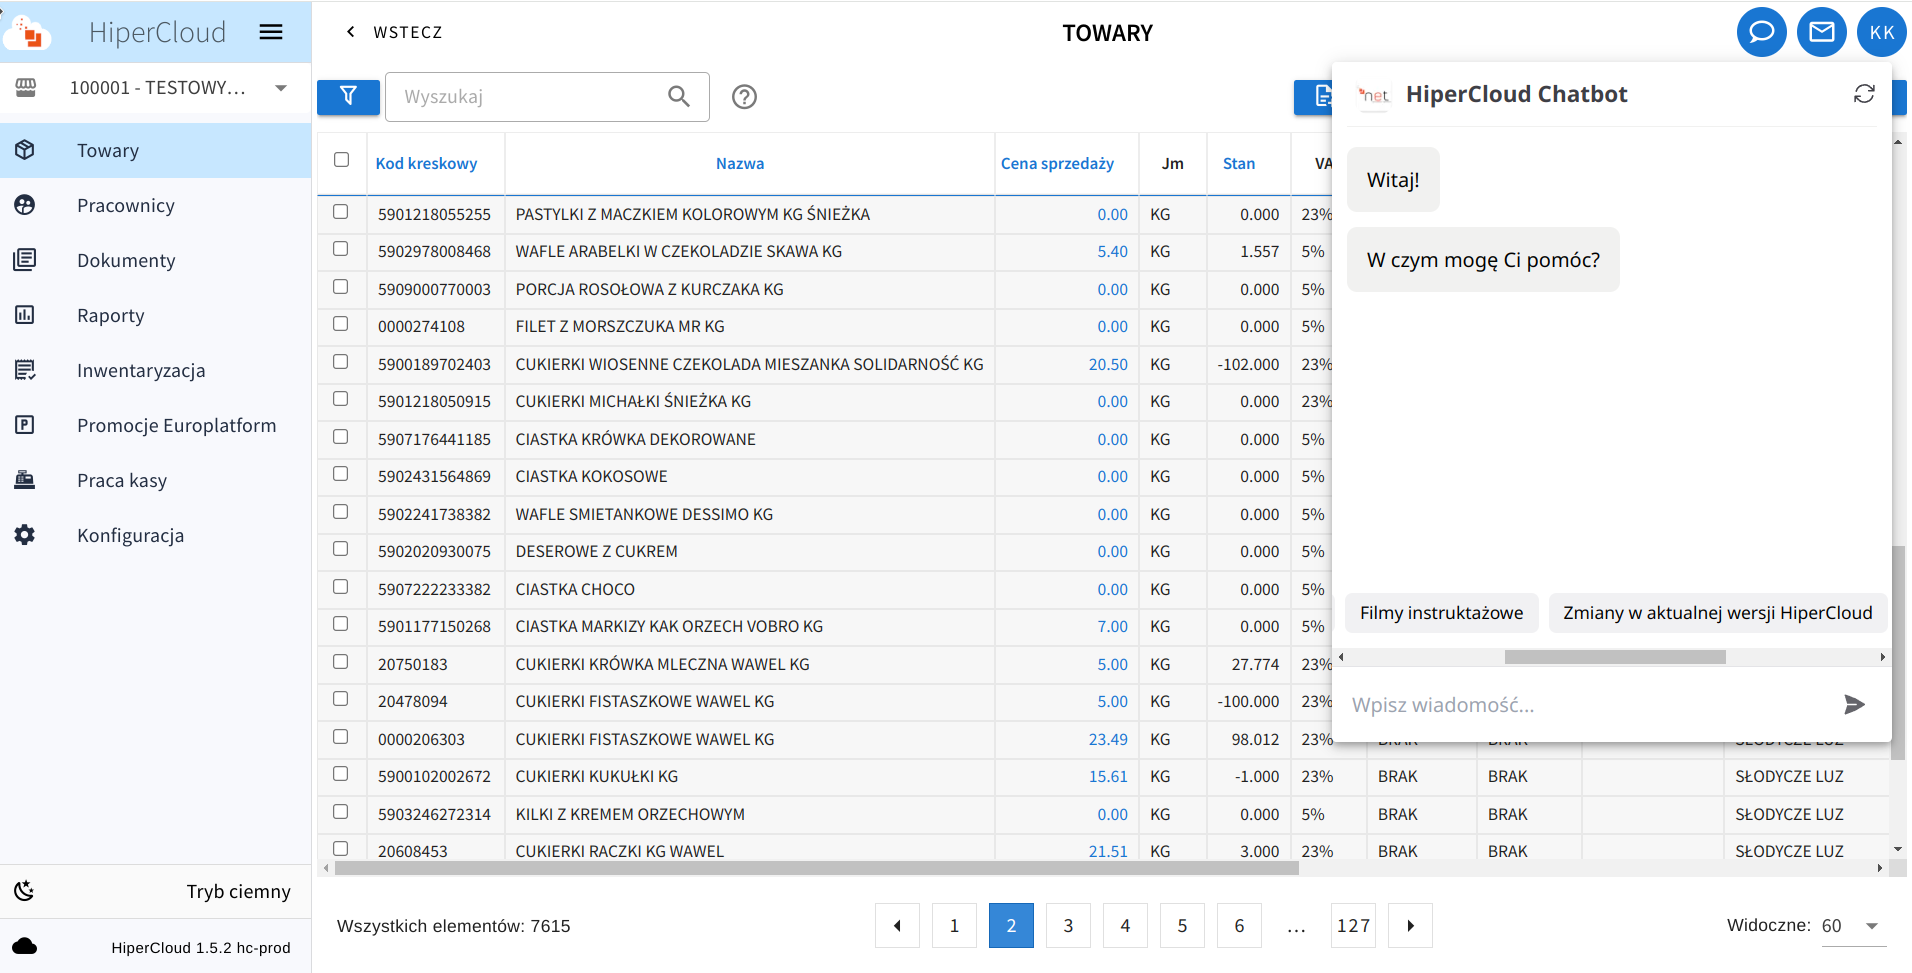This screenshot has height=973, width=1912.
Task: Toggle the hamburger menu next to HiperCloud
Action: [271, 32]
